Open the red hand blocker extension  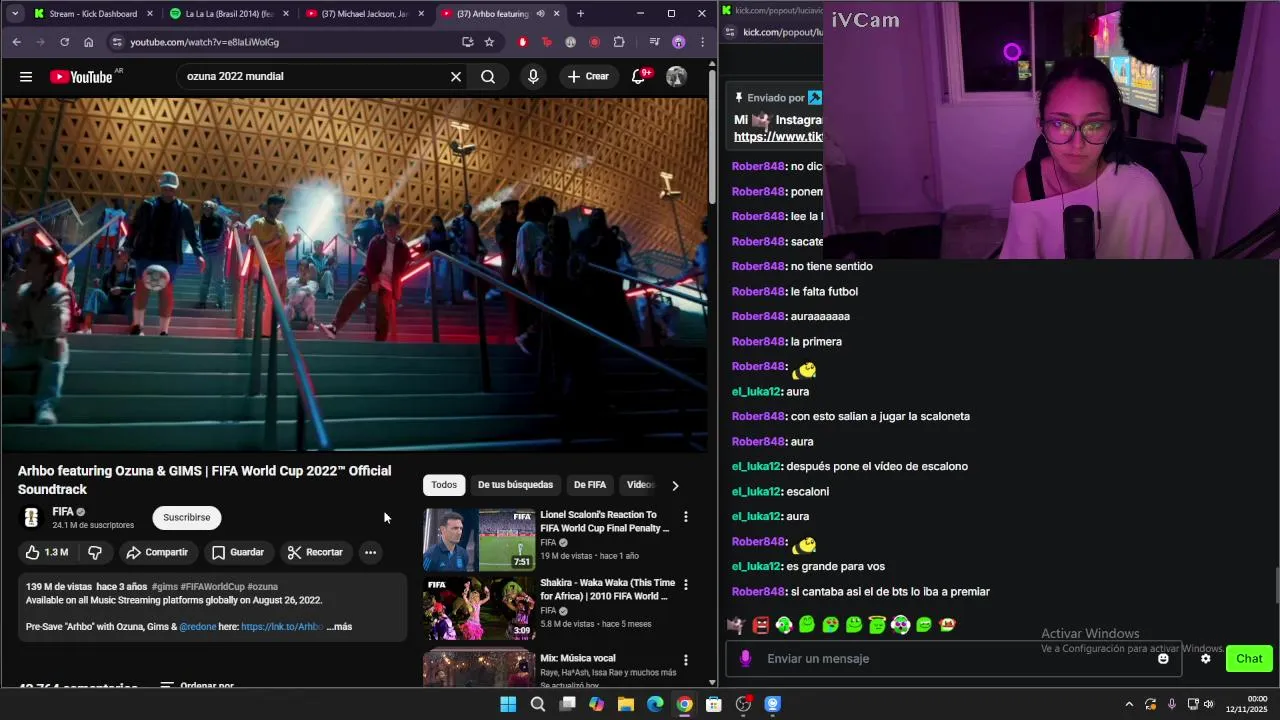(x=522, y=42)
